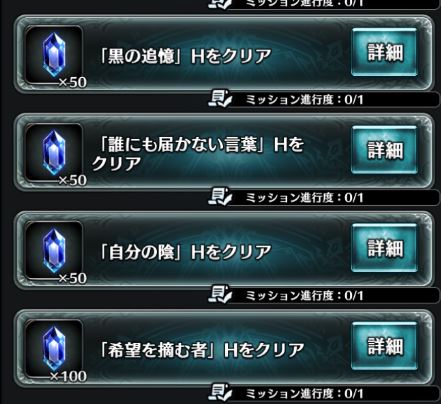This screenshot has height=404, width=441.
Task: Select the 「自分の陰」Hをクリア mission title
Action: (185, 252)
